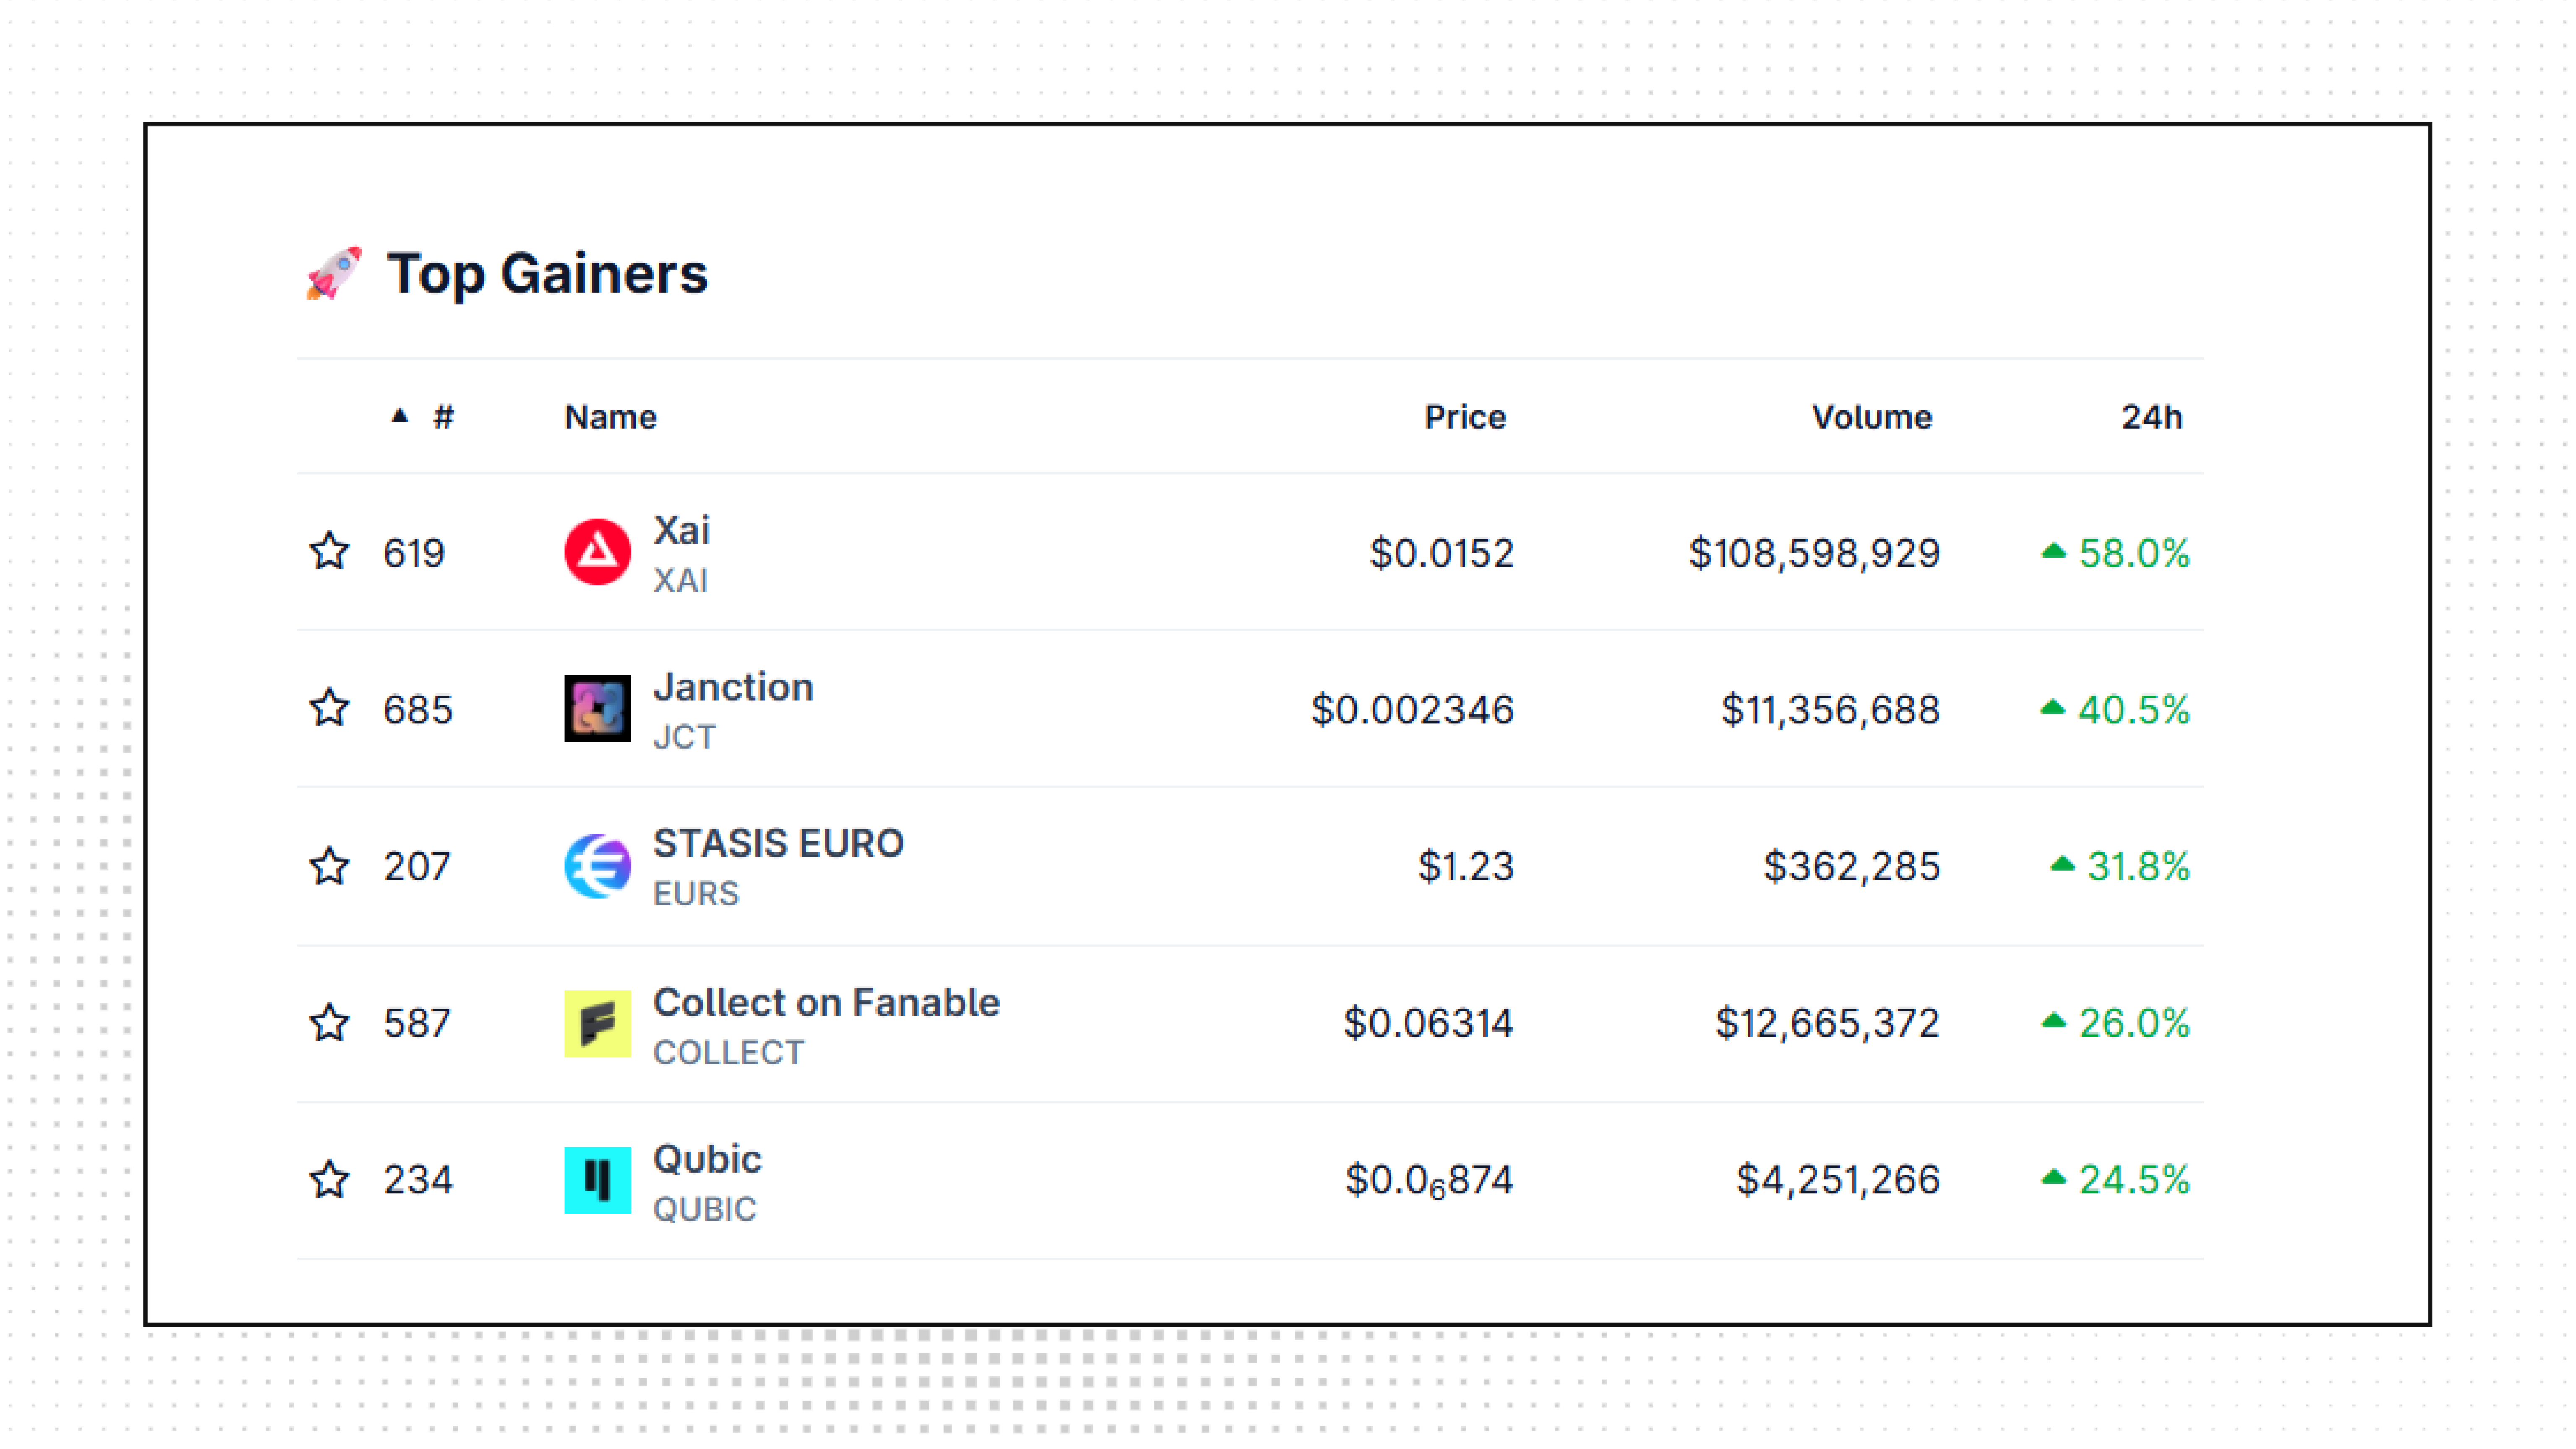Click the Qubic cyan logo
Screen dimensions: 2576x1449
click(597, 1180)
